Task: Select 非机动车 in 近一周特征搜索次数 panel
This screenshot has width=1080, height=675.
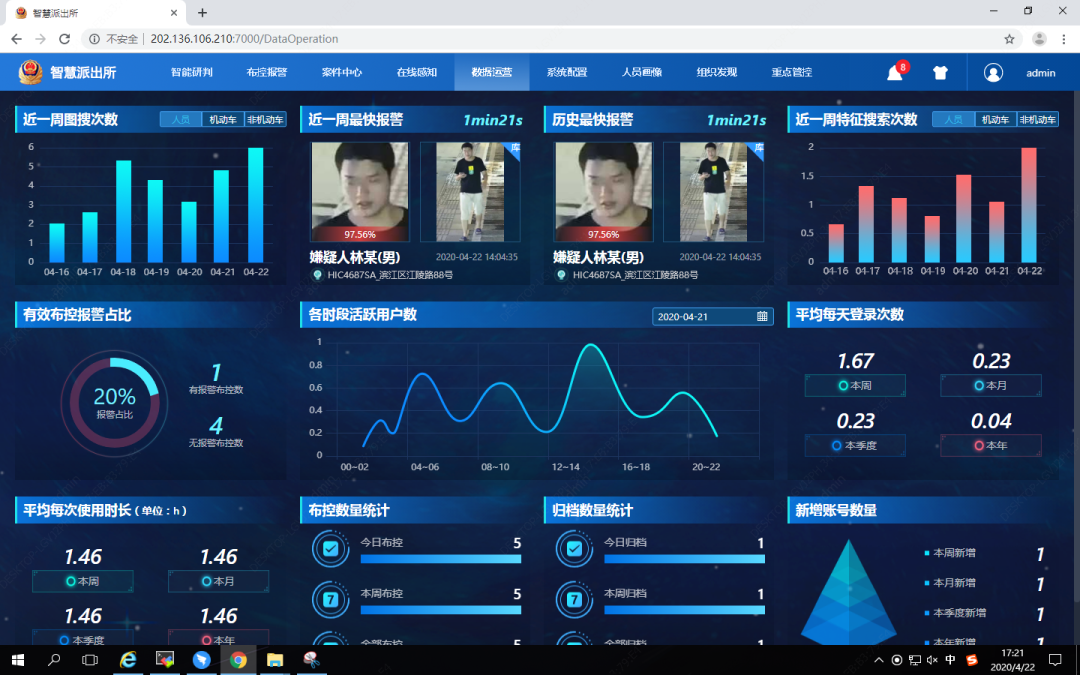Action: pyautogui.click(x=1038, y=120)
